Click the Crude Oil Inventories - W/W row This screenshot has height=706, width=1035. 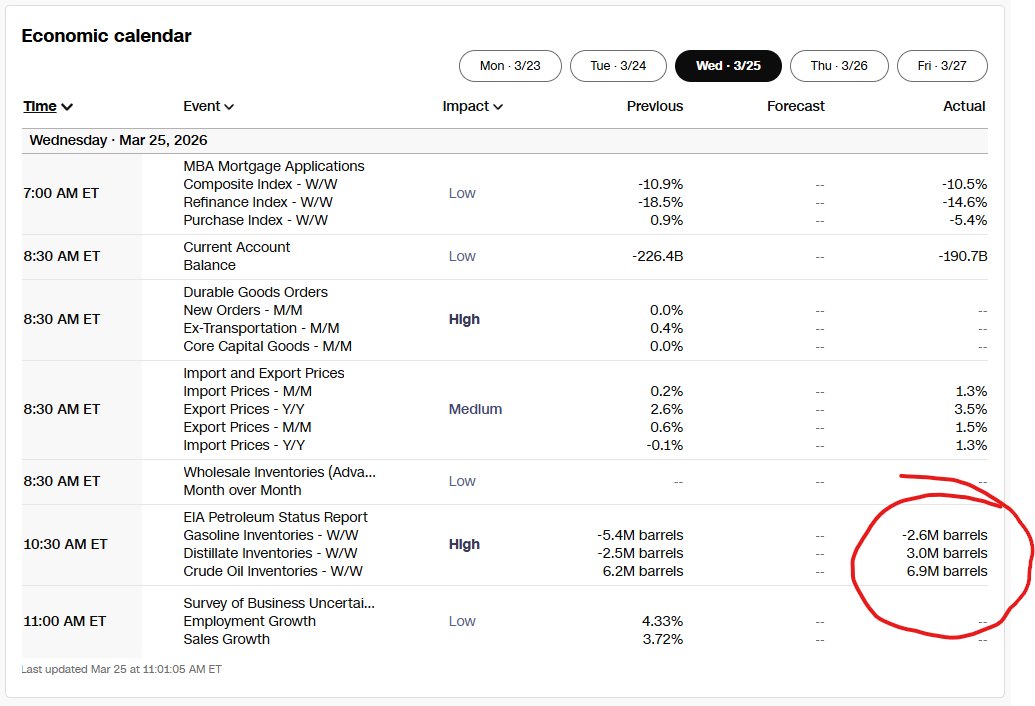[273, 571]
